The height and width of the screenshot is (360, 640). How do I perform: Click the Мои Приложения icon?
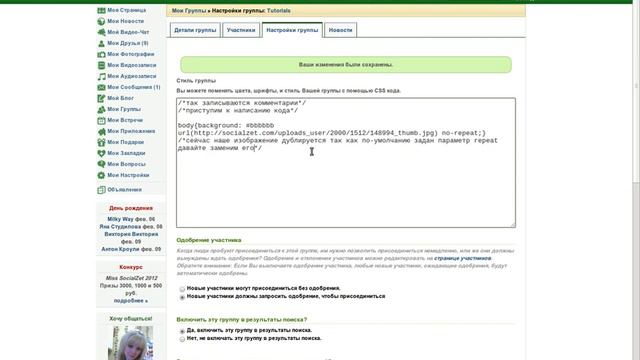(101, 131)
